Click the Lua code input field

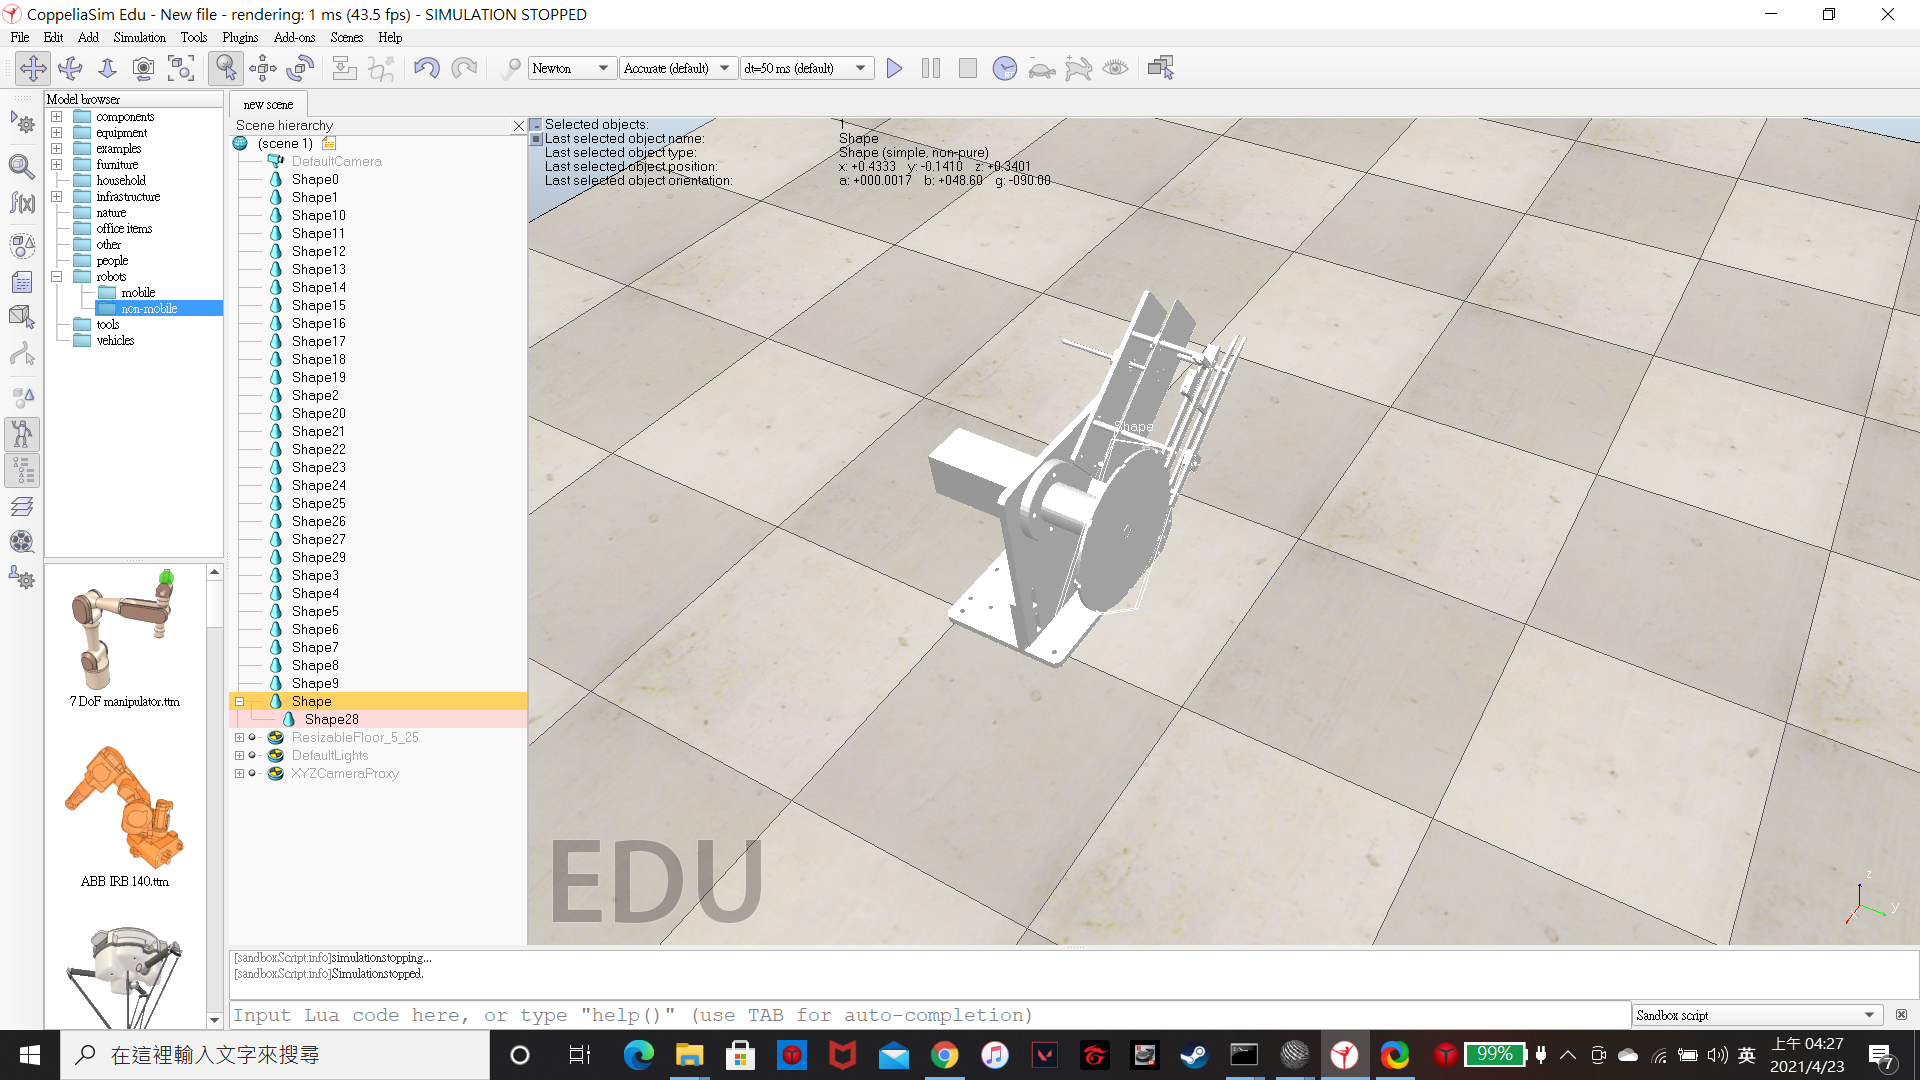pos(930,1015)
